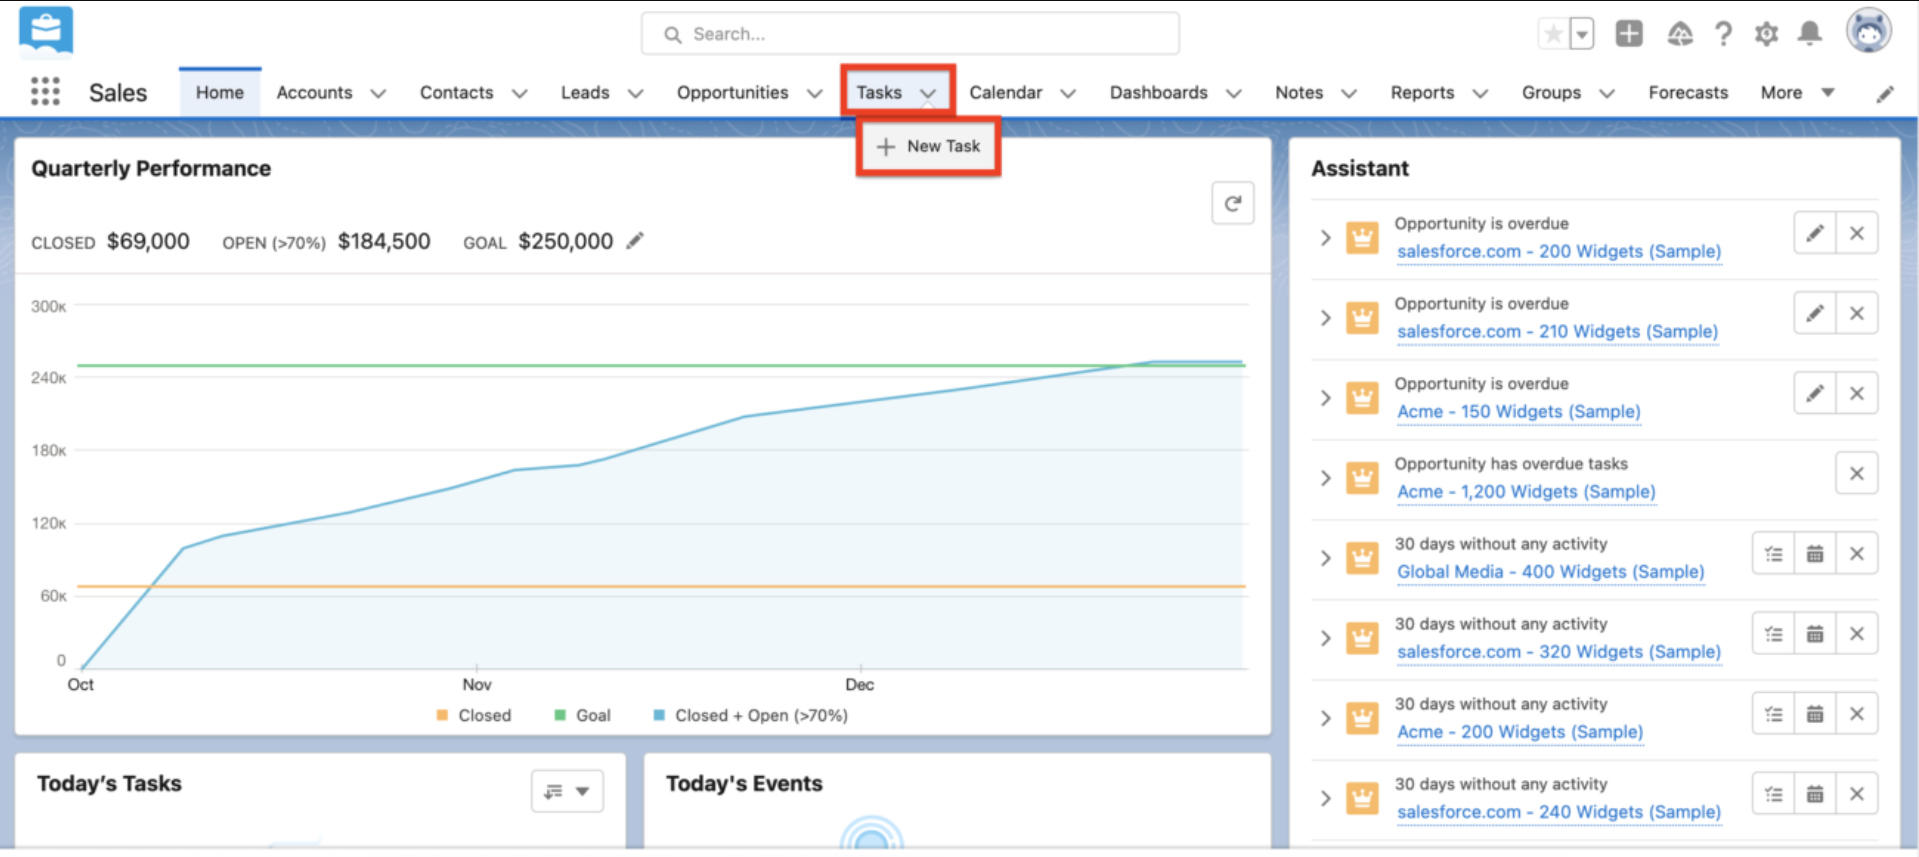Open salesforce.com - 200 Widgets (Sample) link
The height and width of the screenshot is (857, 1919).
(x=1559, y=251)
